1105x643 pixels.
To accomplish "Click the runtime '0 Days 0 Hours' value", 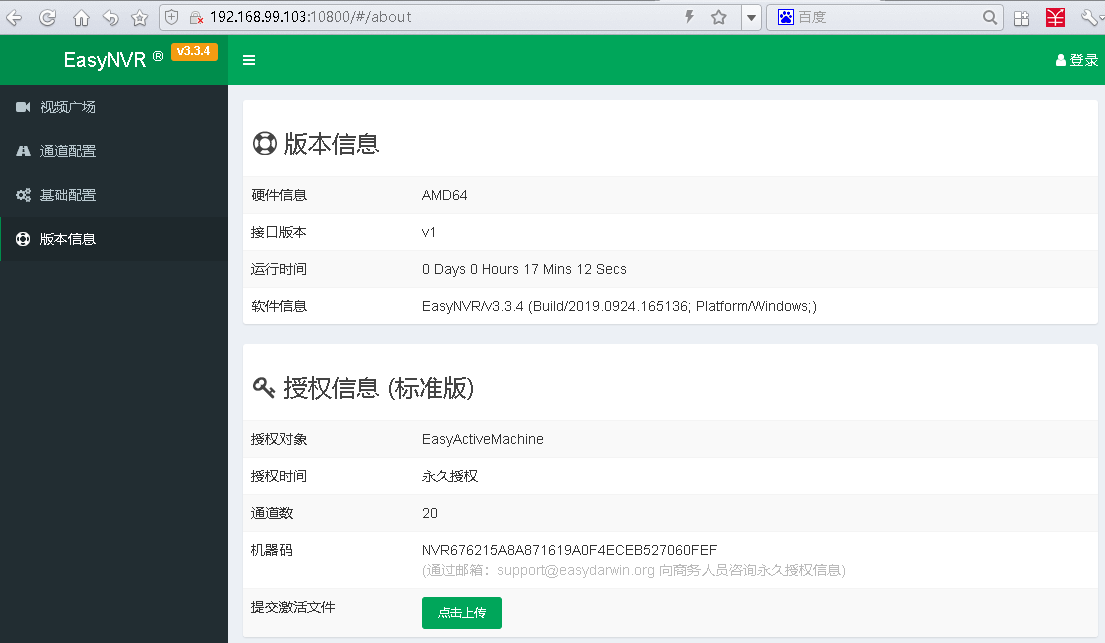I will click(524, 269).
